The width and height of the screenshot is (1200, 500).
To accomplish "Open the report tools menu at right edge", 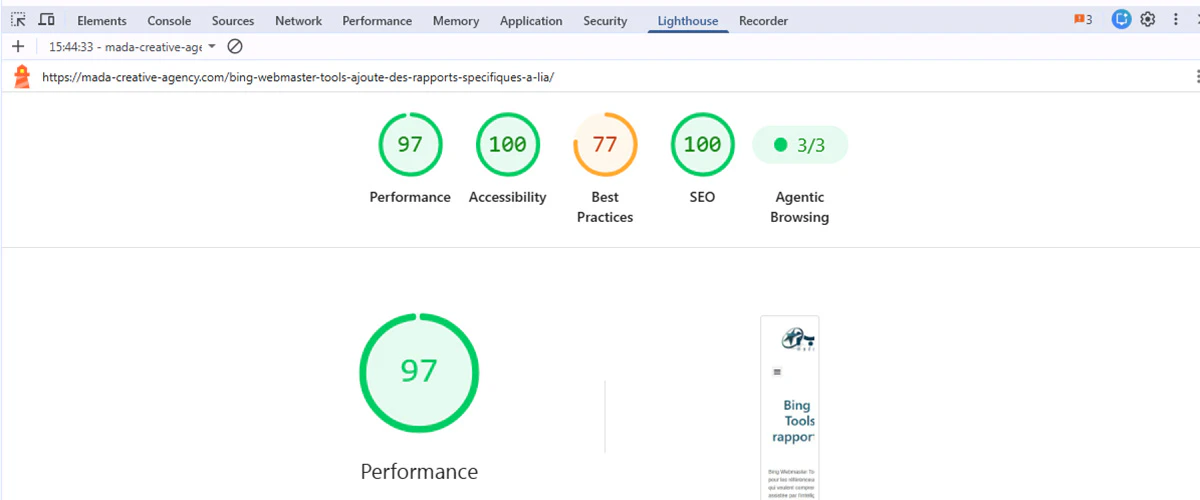I will (1195, 77).
